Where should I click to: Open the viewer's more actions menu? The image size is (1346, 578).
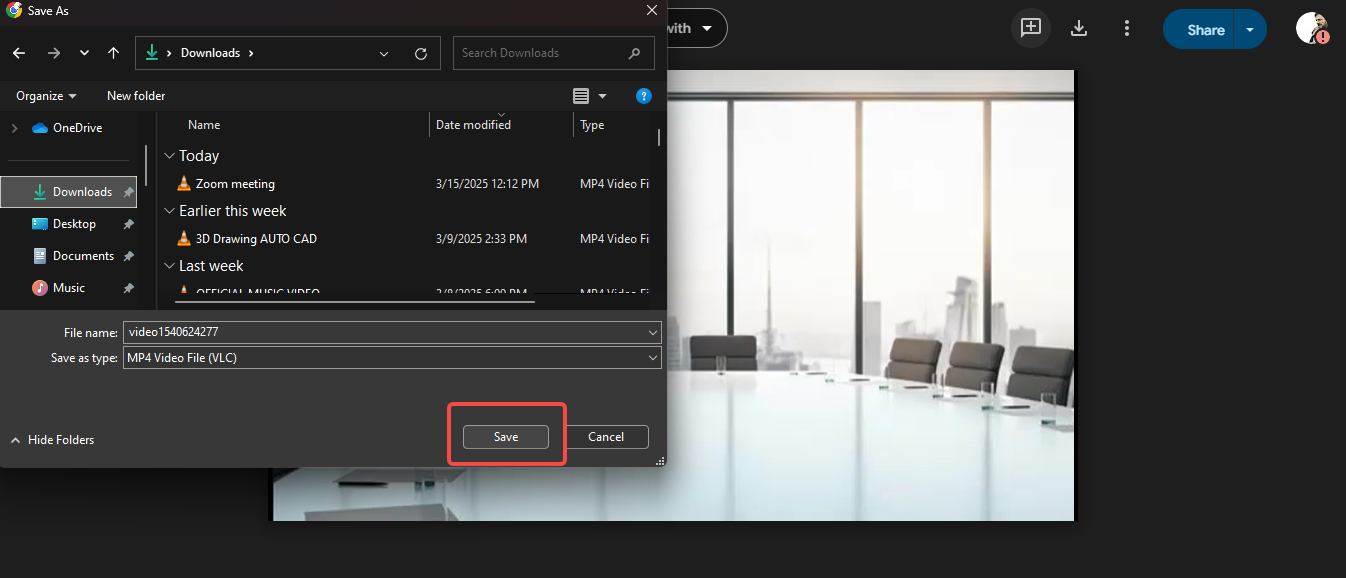point(1127,28)
